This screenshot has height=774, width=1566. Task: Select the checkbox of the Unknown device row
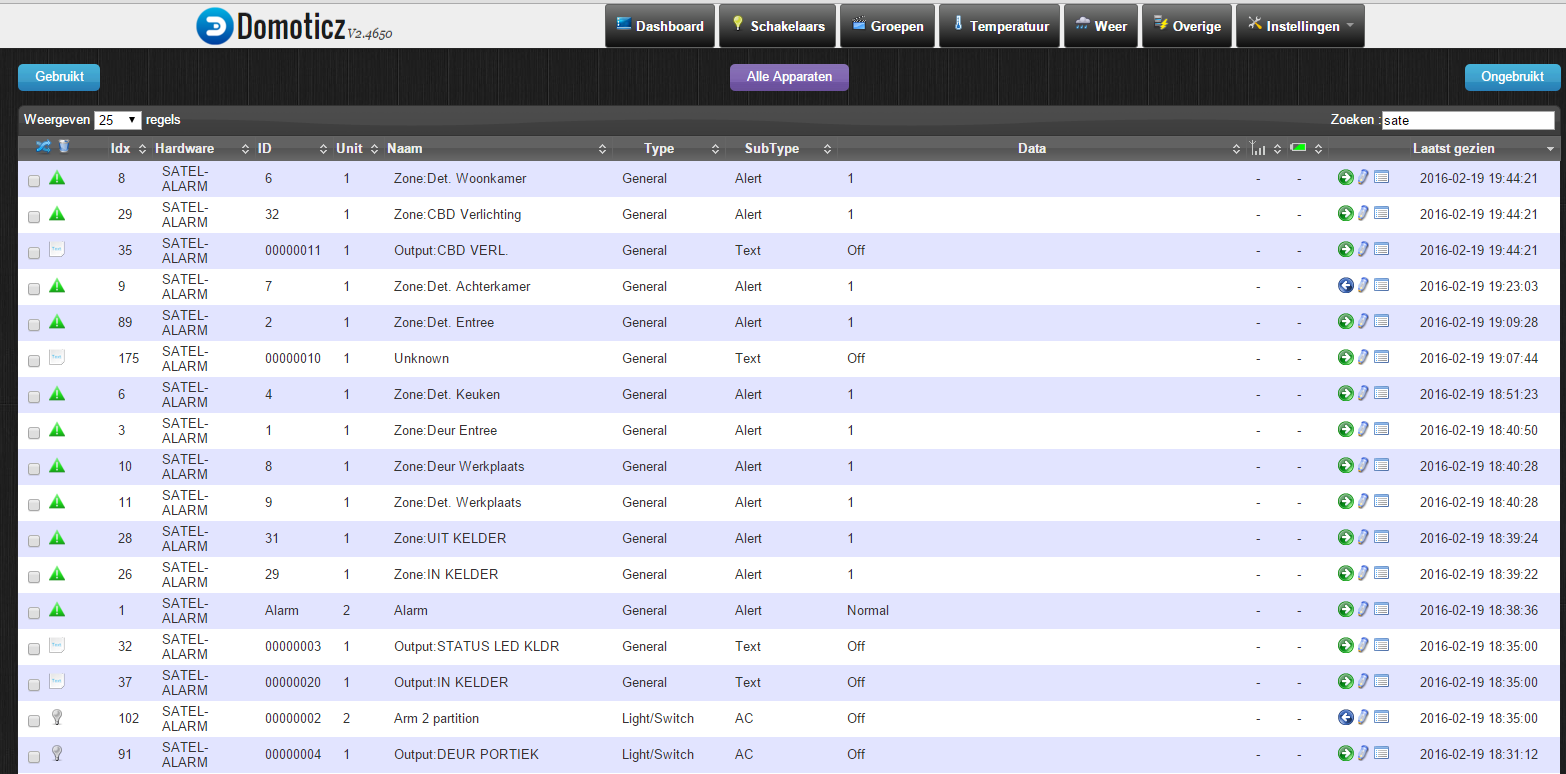[x=34, y=361]
